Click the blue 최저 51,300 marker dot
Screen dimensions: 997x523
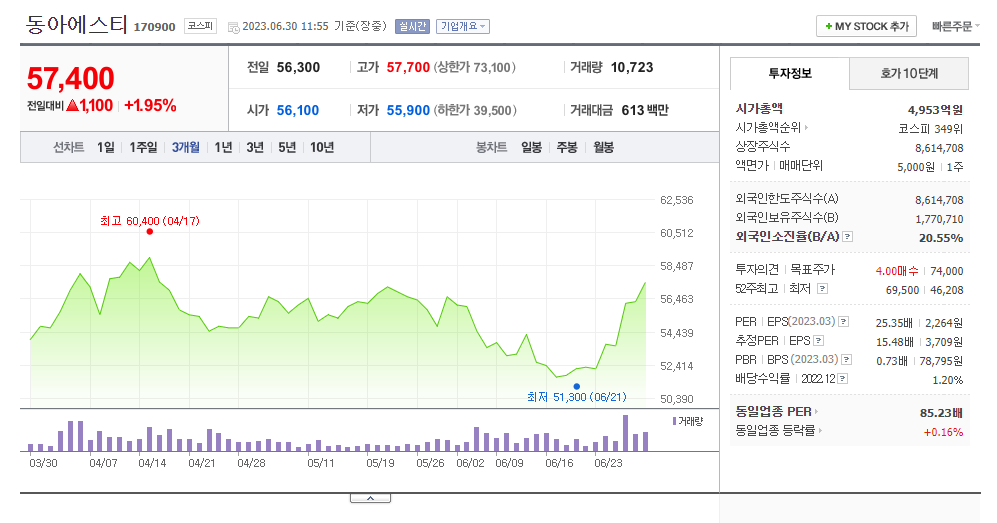577,386
